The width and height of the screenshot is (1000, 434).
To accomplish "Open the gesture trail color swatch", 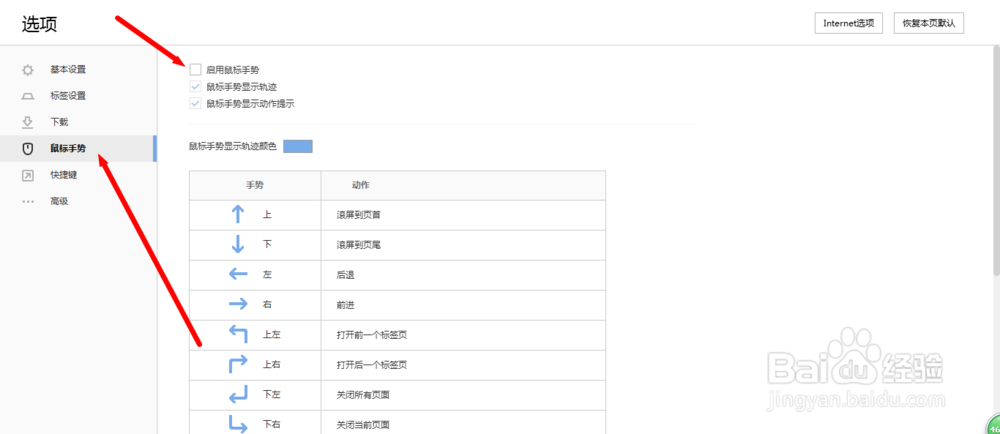I will (298, 147).
